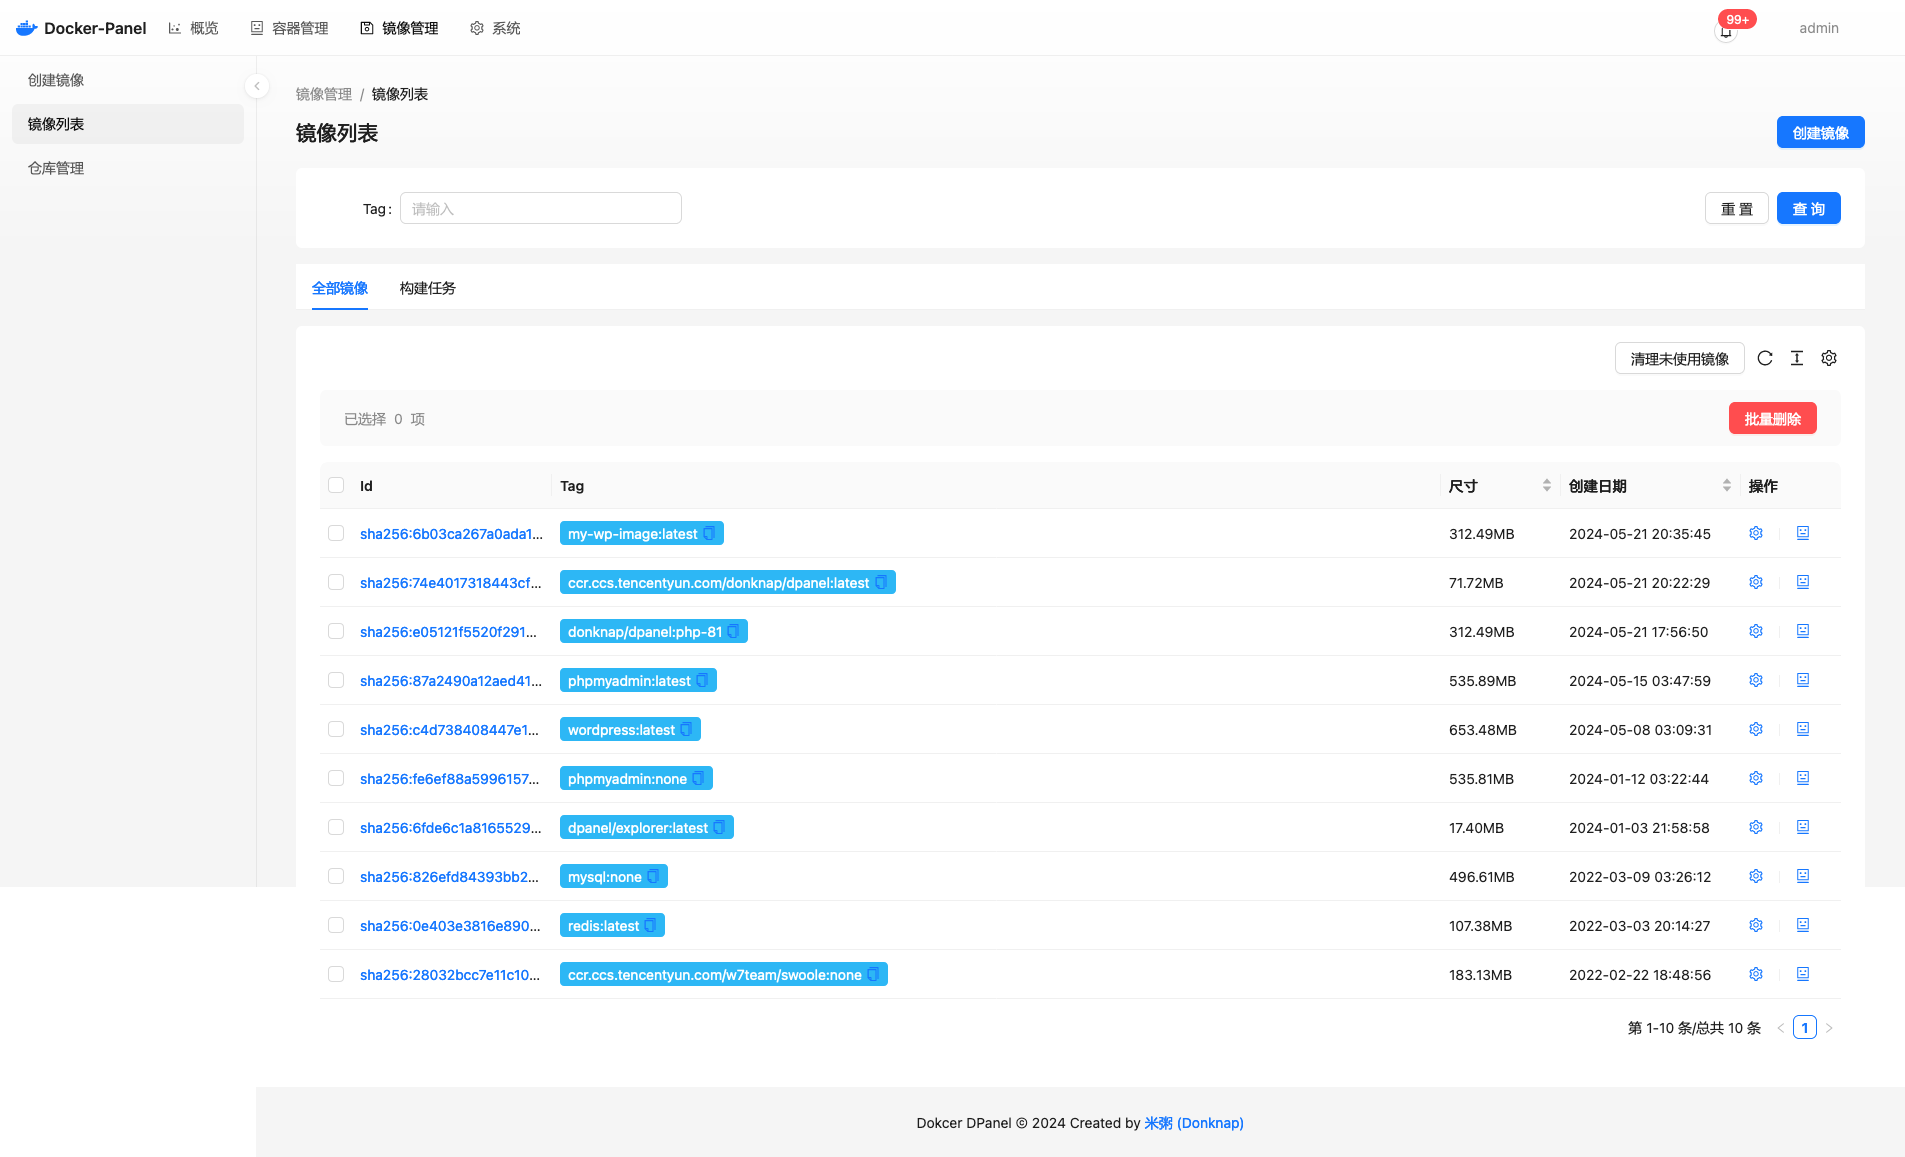Click container icon on wordpress:latest row
Viewport: 1905px width, 1157px height.
[1802, 729]
